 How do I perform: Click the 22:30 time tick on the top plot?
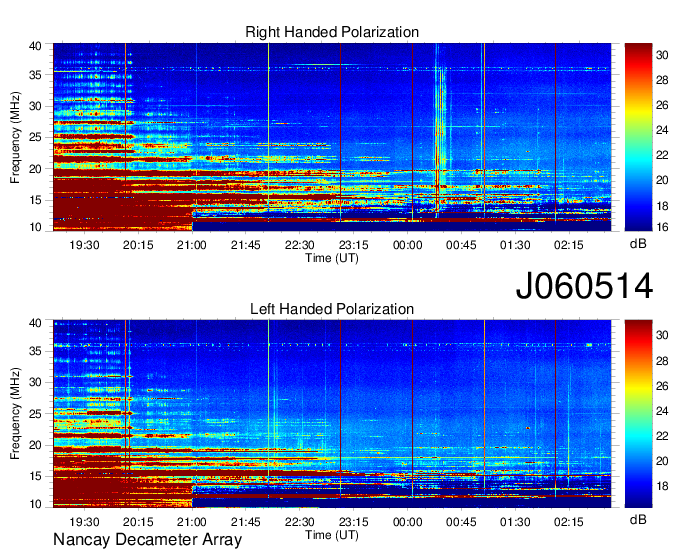(x=300, y=245)
